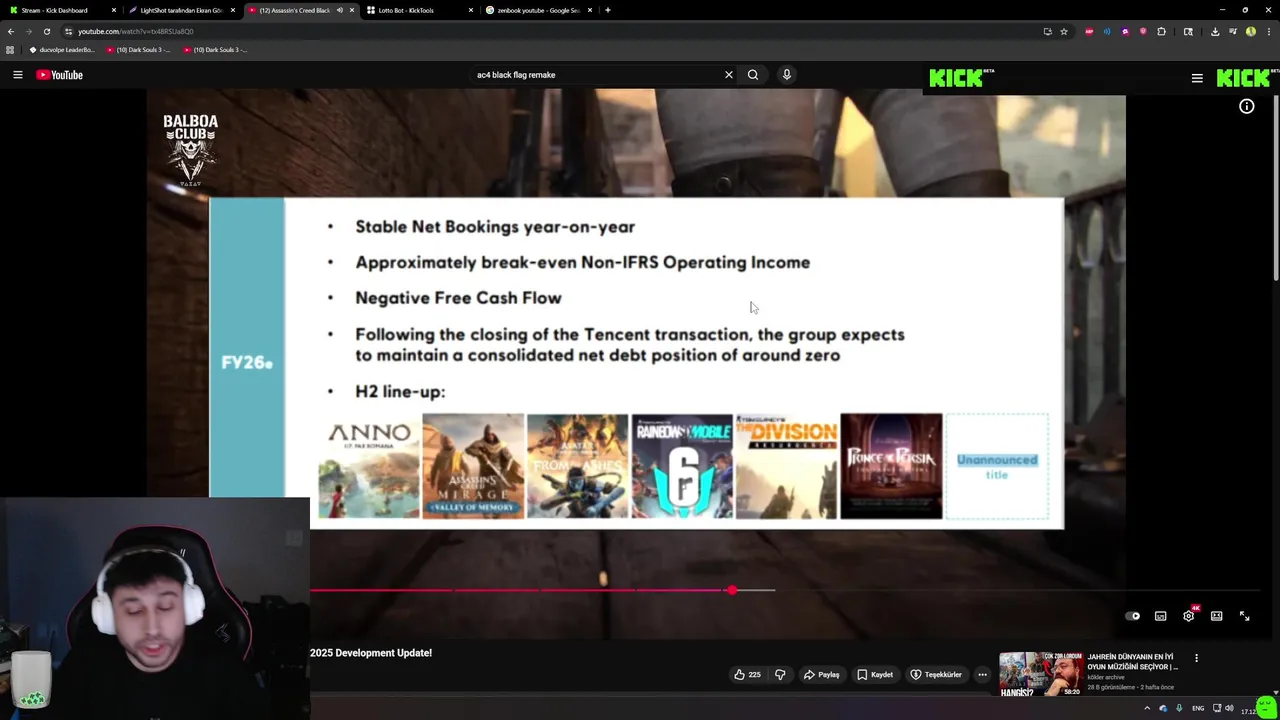The width and height of the screenshot is (1280, 720).
Task: Dislike the video
Action: 780,674
